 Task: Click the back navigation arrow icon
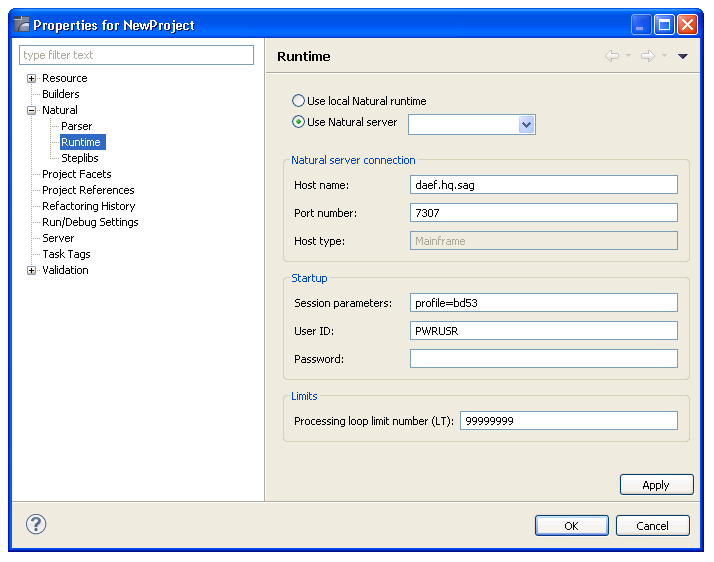(612, 56)
